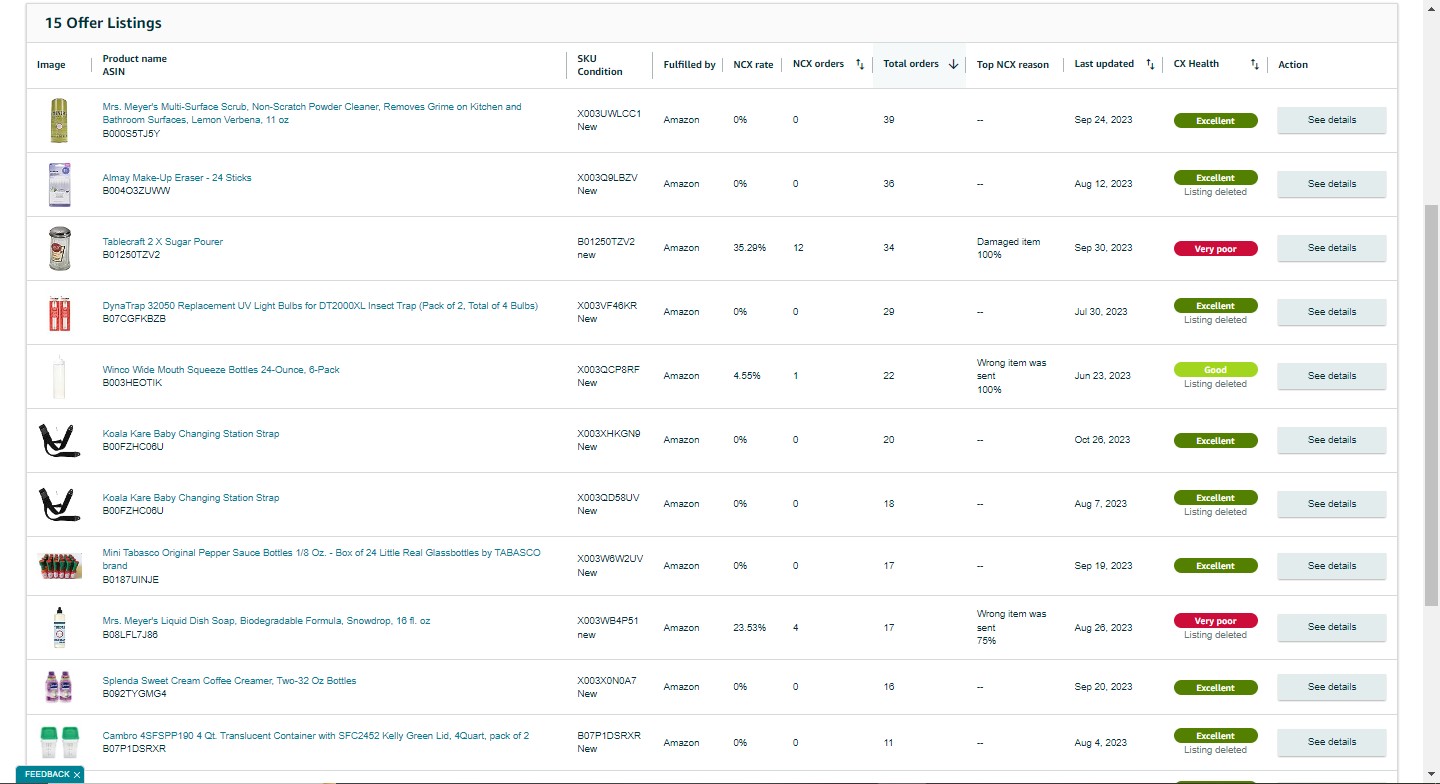This screenshot has height=784, width=1440.
Task: See details for Tablecraft Sugar Pourer
Action: coord(1332,248)
